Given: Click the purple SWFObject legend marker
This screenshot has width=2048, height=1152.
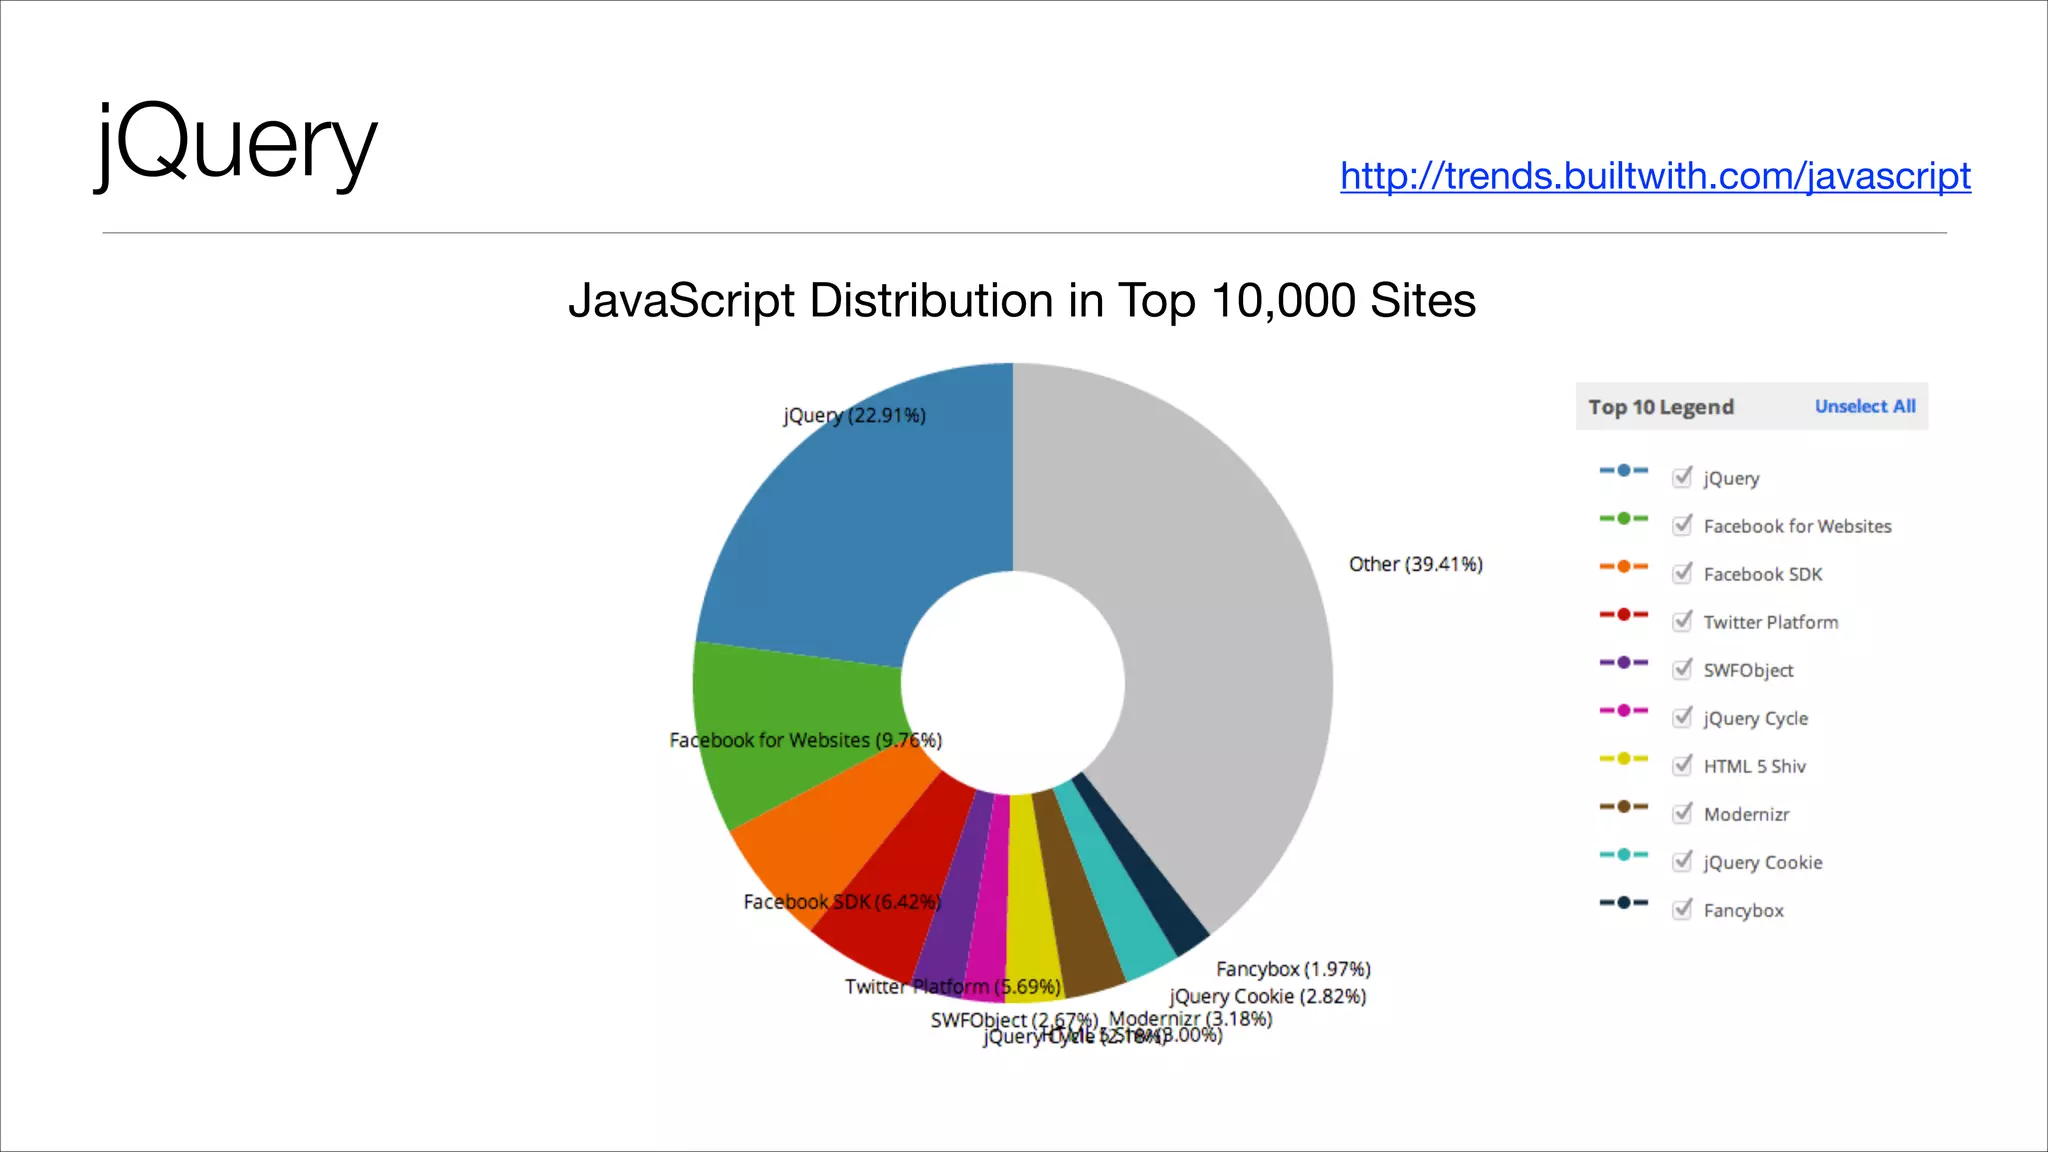Looking at the screenshot, I should click(1623, 662).
